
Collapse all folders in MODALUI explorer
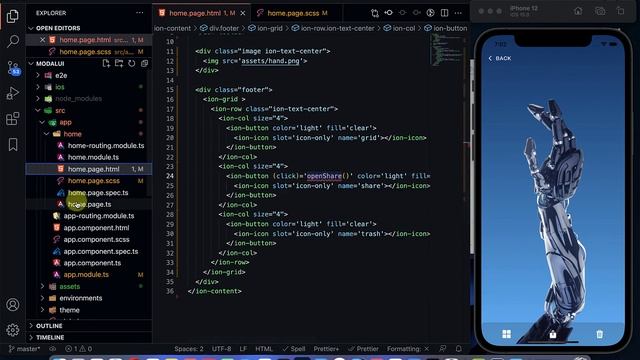coord(144,64)
